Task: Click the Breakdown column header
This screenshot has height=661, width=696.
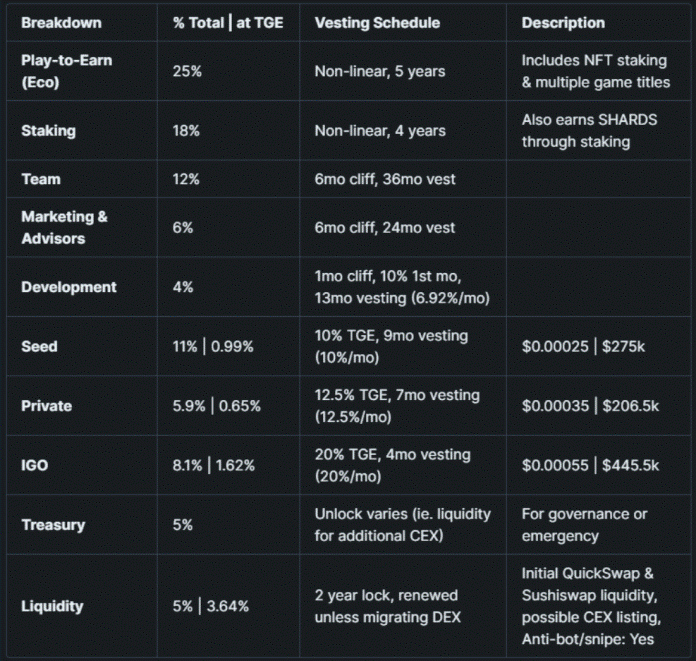Action: click(61, 23)
